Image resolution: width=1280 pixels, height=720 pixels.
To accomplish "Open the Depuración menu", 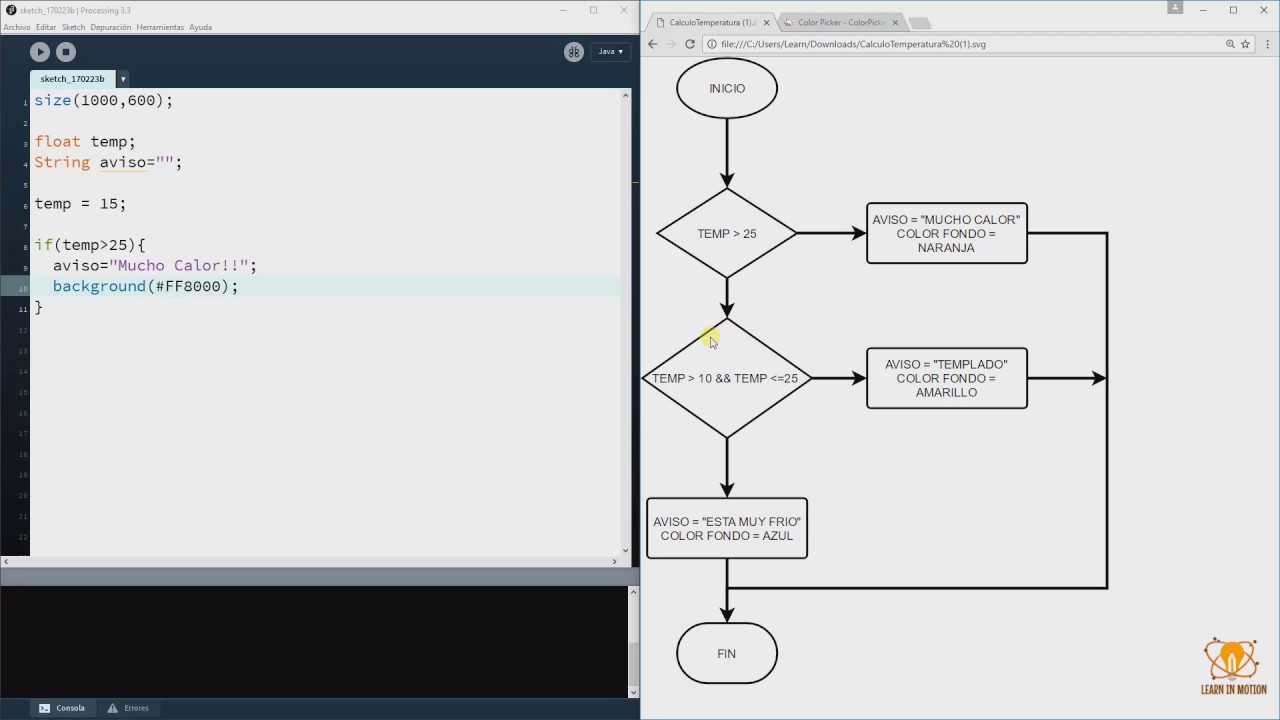I will pyautogui.click(x=111, y=27).
